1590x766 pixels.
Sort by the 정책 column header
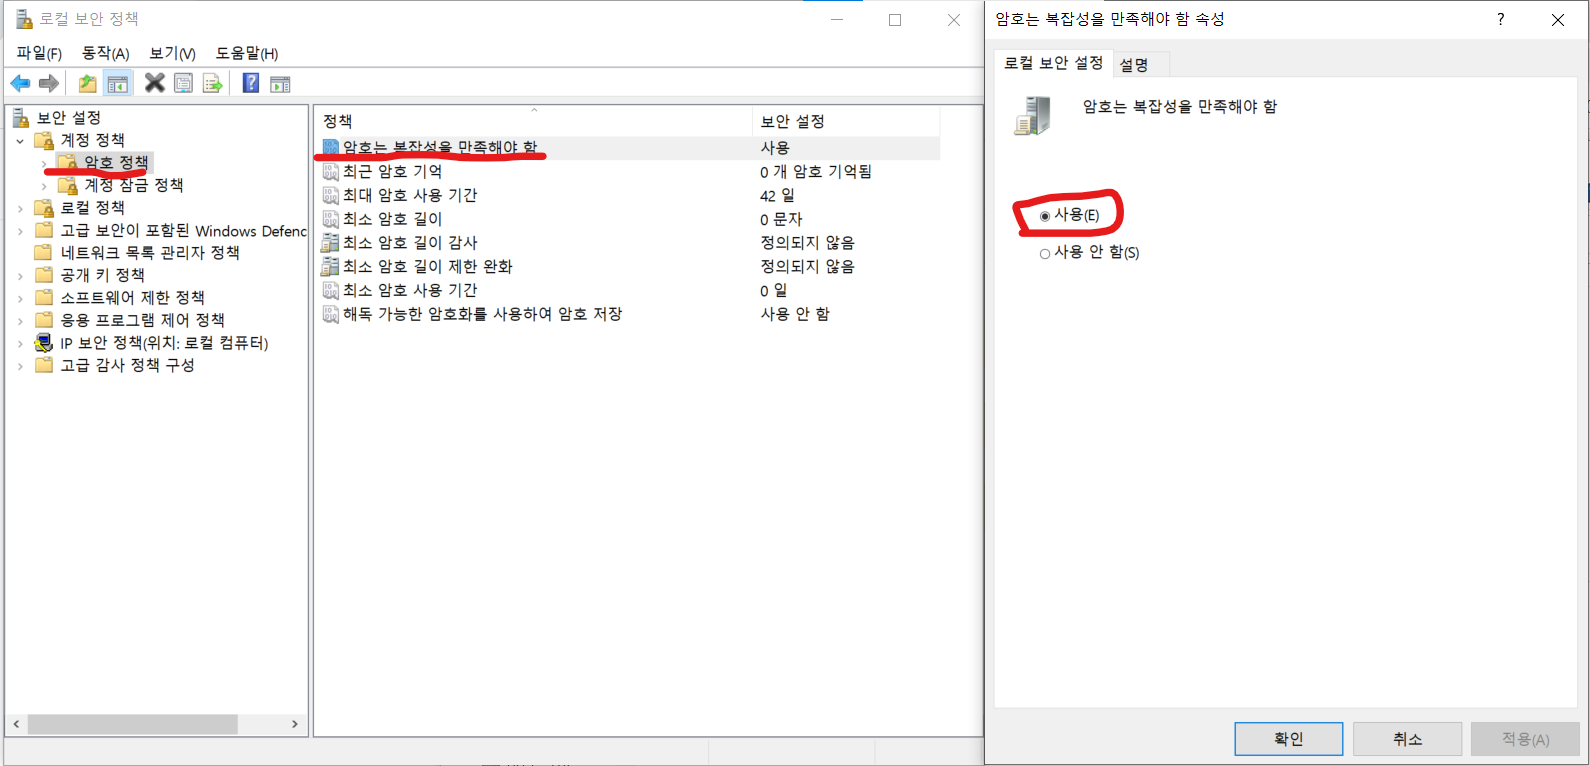coord(533,121)
